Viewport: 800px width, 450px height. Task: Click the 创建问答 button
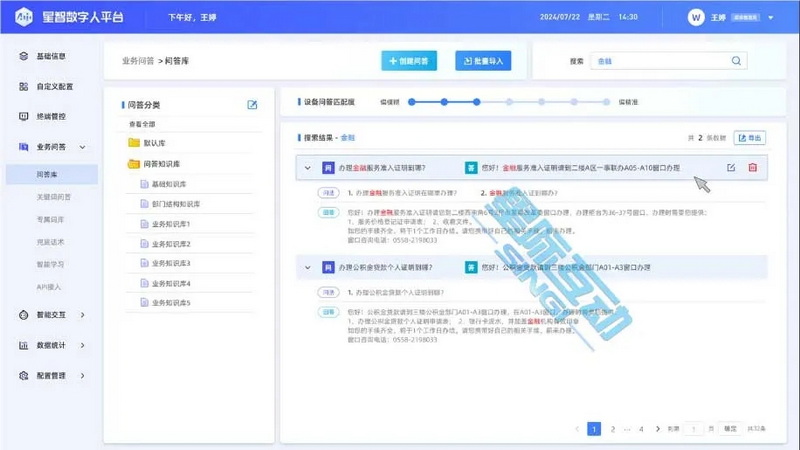tap(409, 61)
